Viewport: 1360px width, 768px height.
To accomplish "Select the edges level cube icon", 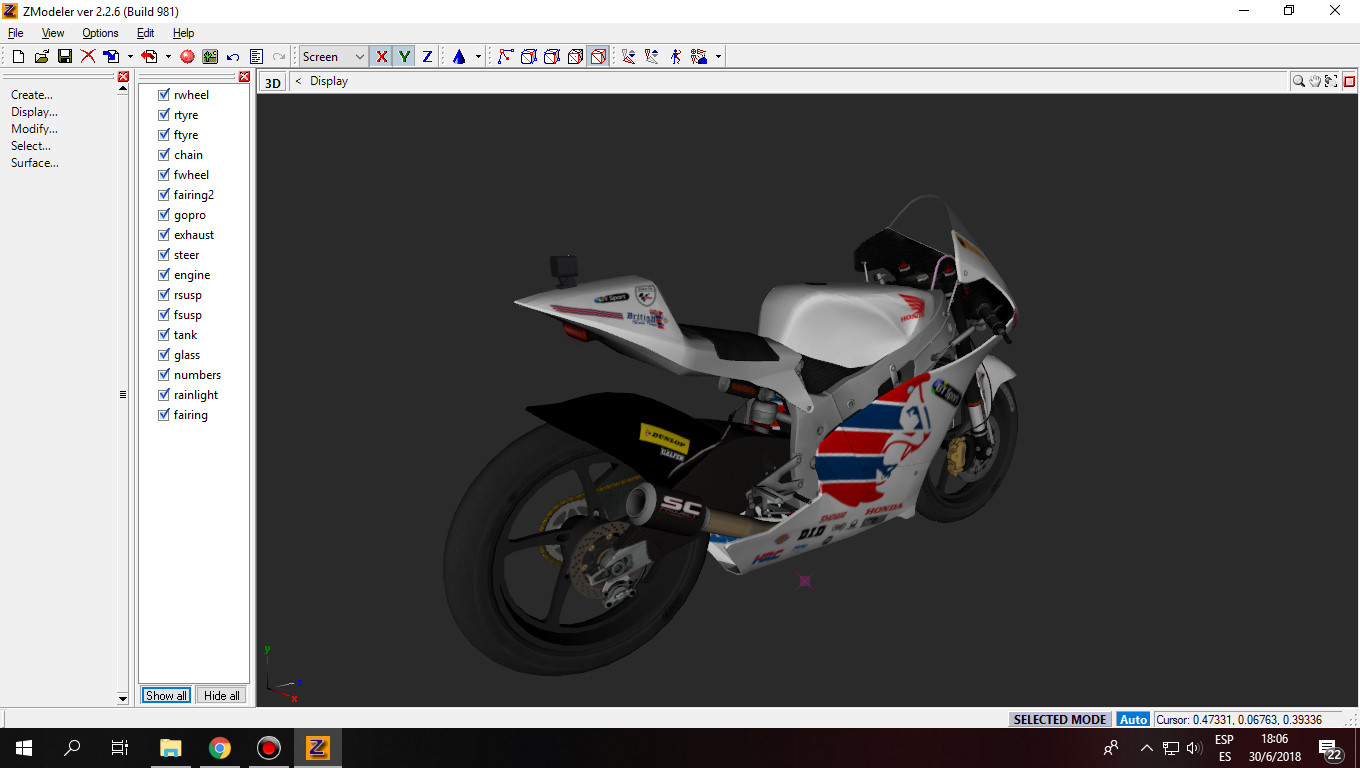I will [x=529, y=57].
